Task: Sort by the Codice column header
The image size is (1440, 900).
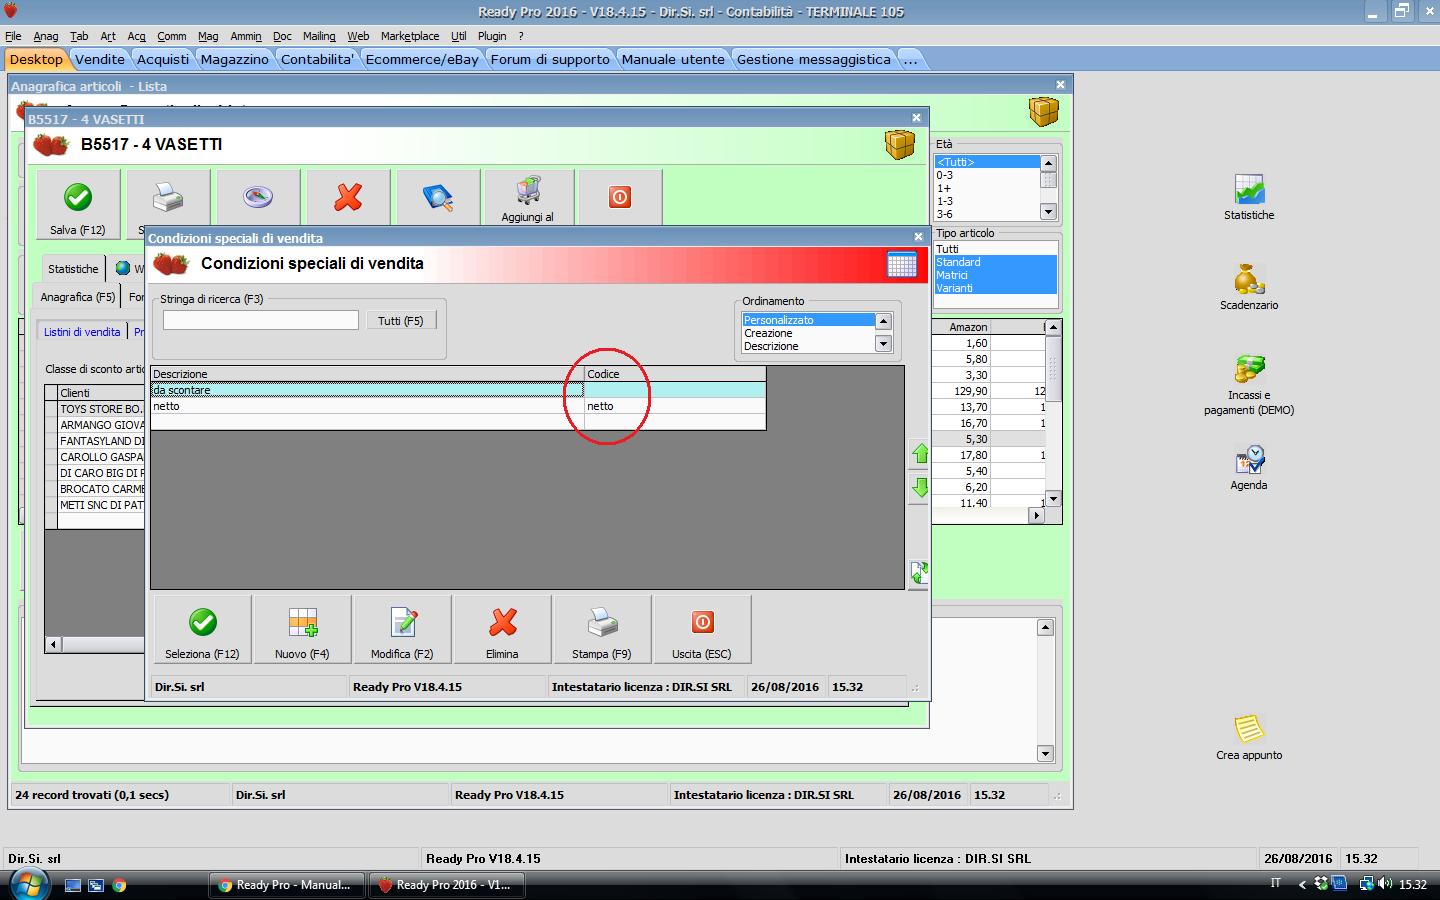Action: pyautogui.click(x=675, y=374)
